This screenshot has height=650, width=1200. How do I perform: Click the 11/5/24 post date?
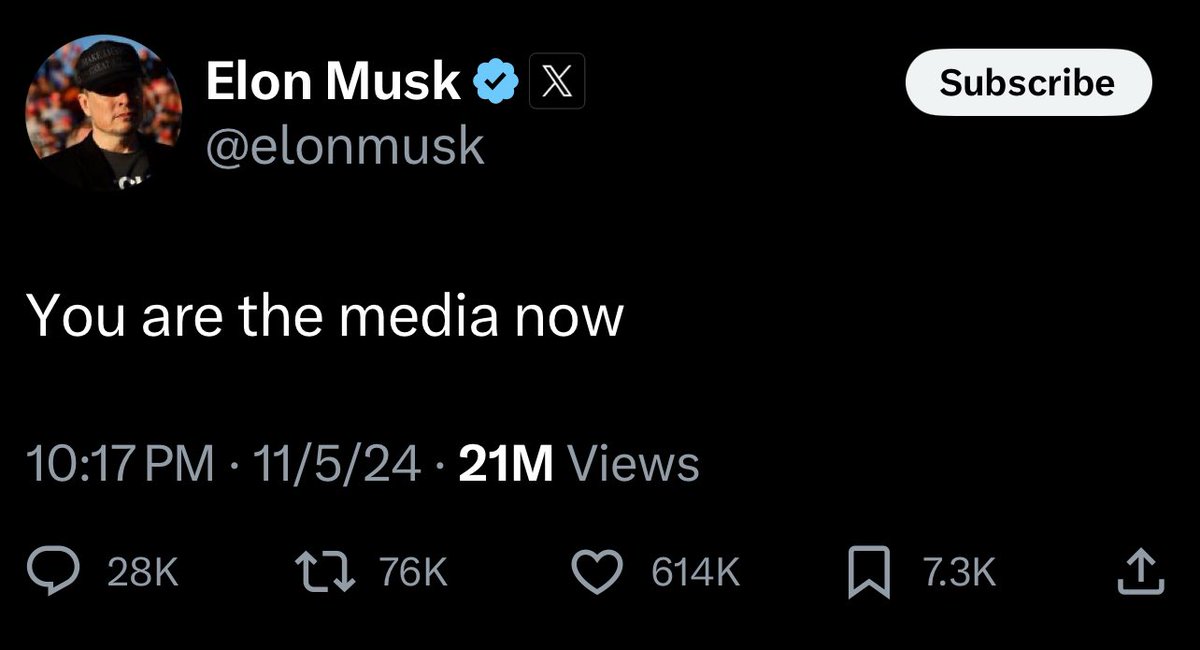(x=335, y=464)
